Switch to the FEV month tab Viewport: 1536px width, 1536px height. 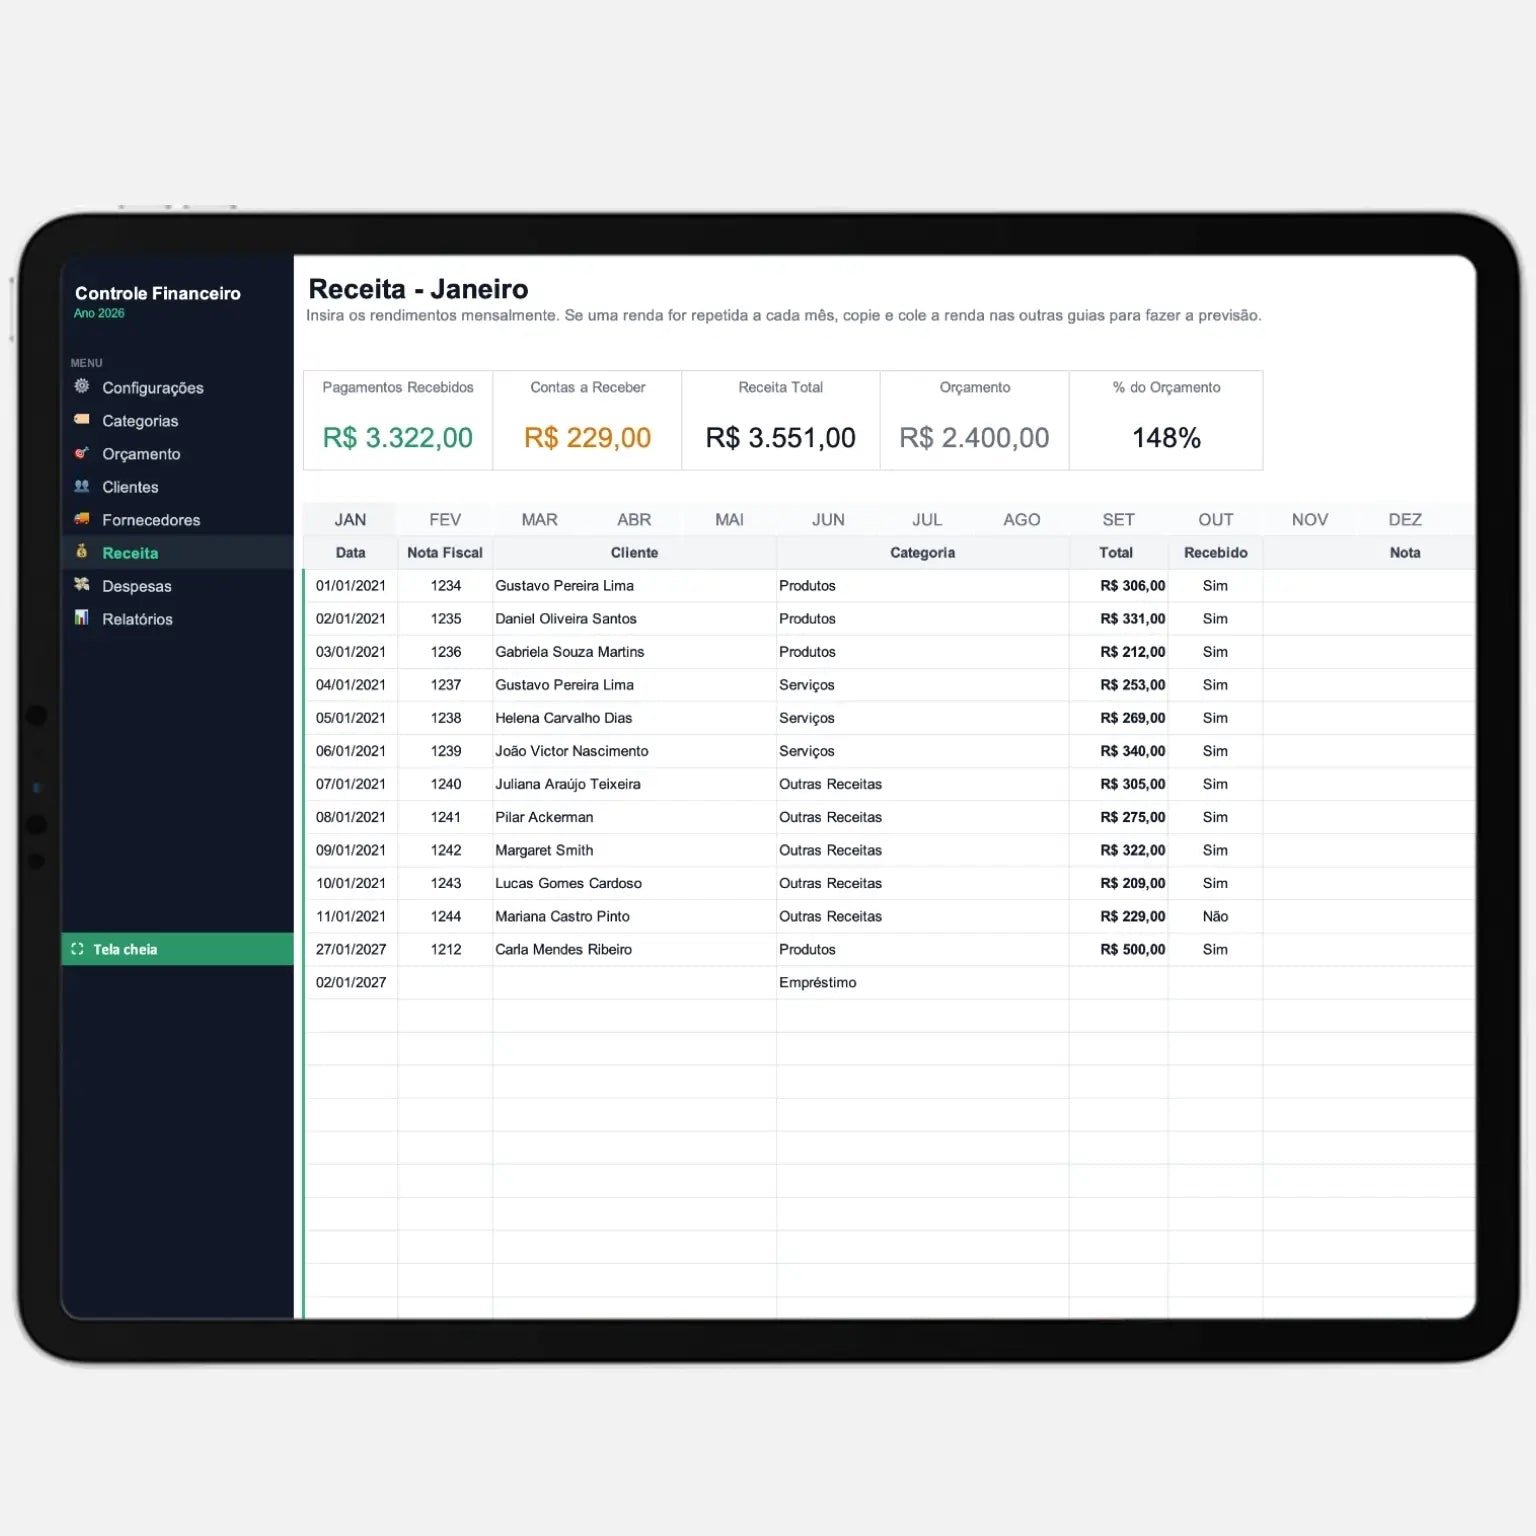coord(445,519)
